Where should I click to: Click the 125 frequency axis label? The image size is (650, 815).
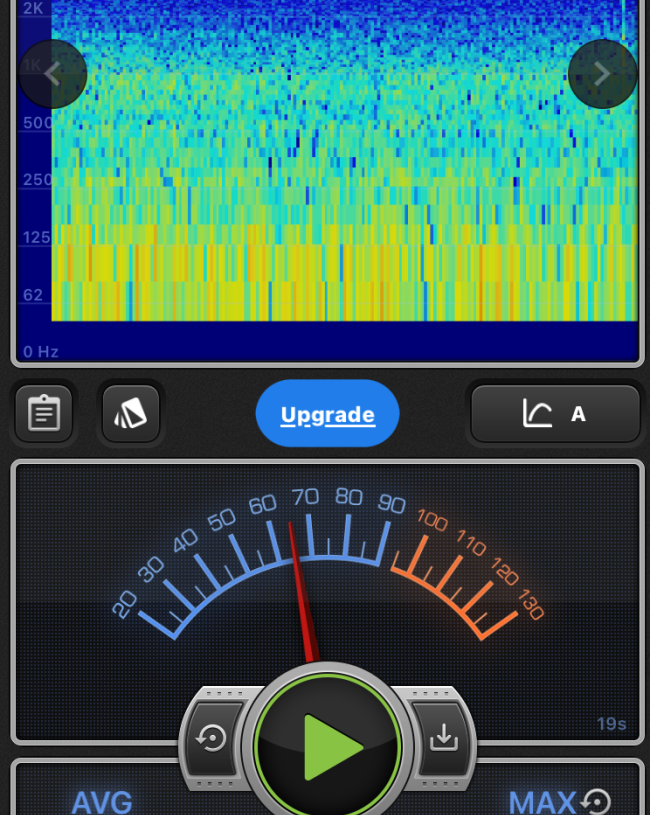(x=37, y=238)
